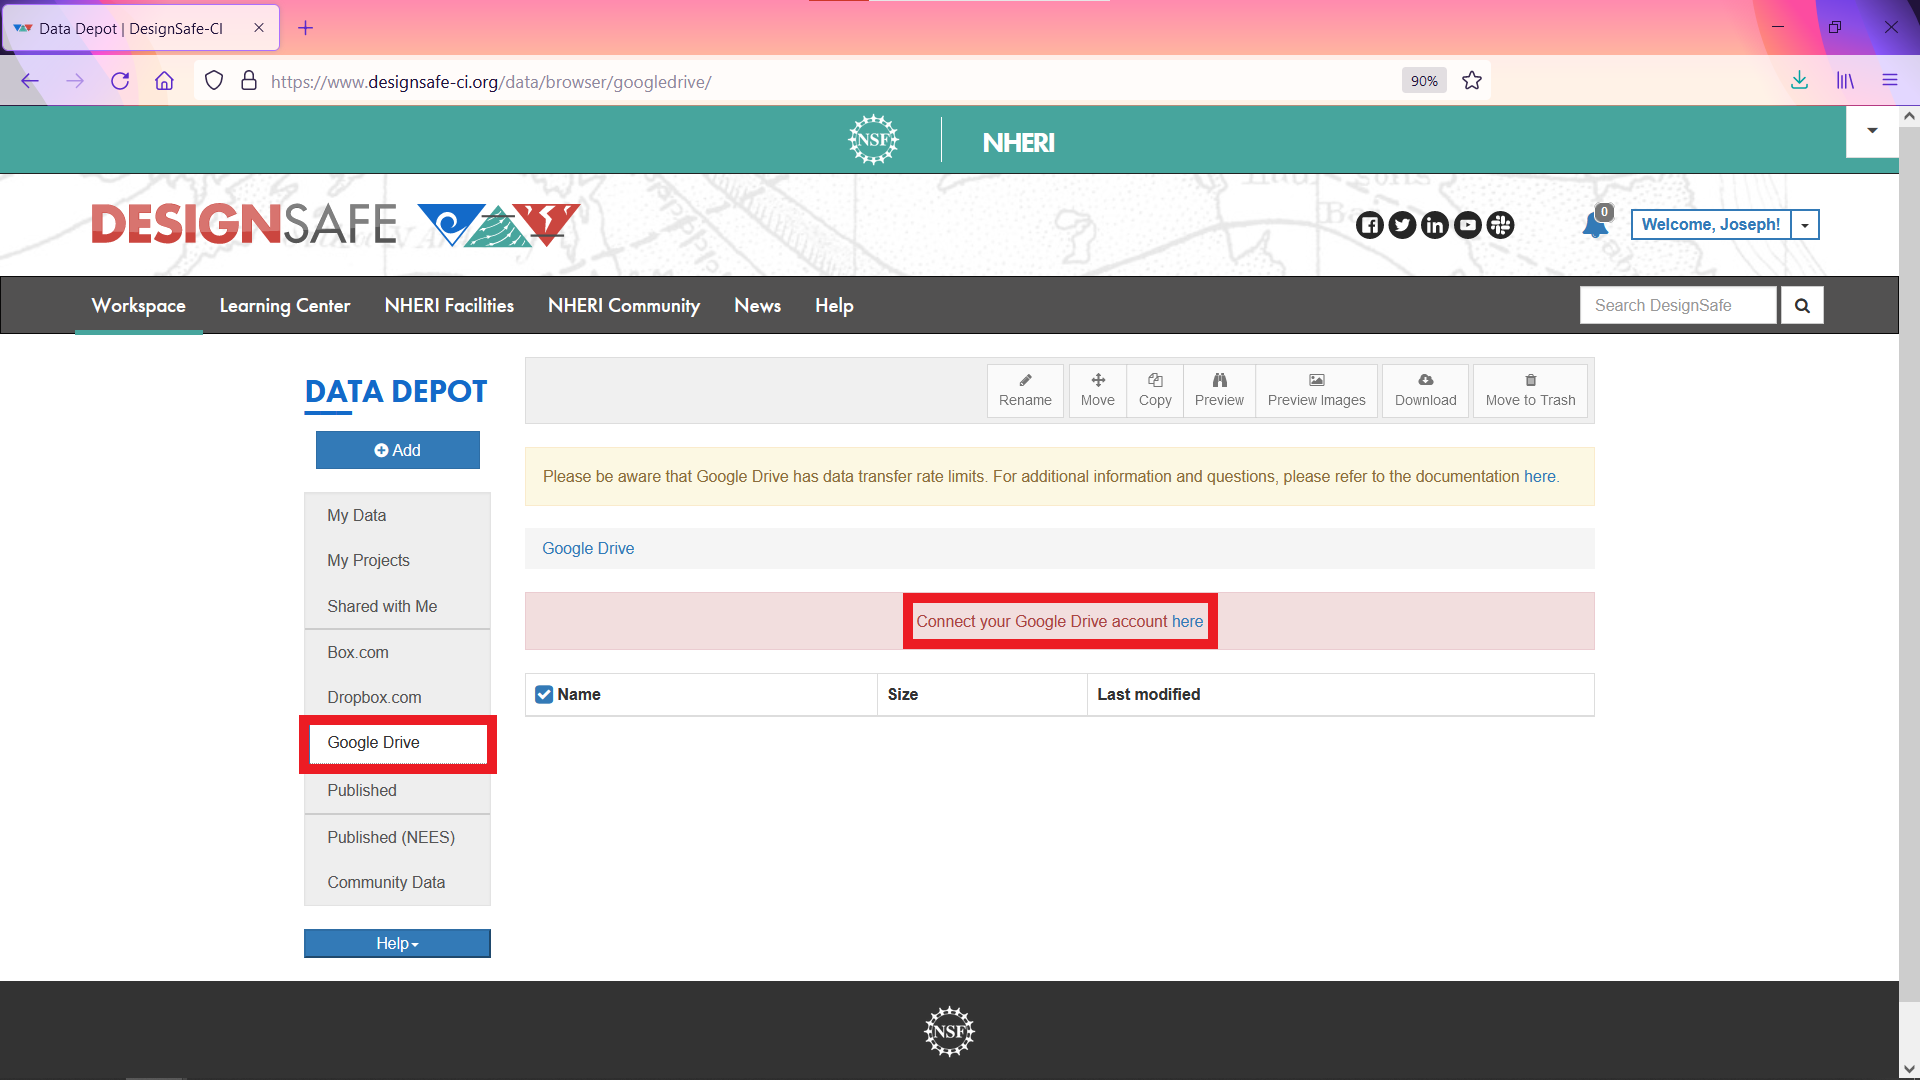This screenshot has height=1080, width=1920.
Task: Open Shared with Me in sidebar
Action: 397,606
